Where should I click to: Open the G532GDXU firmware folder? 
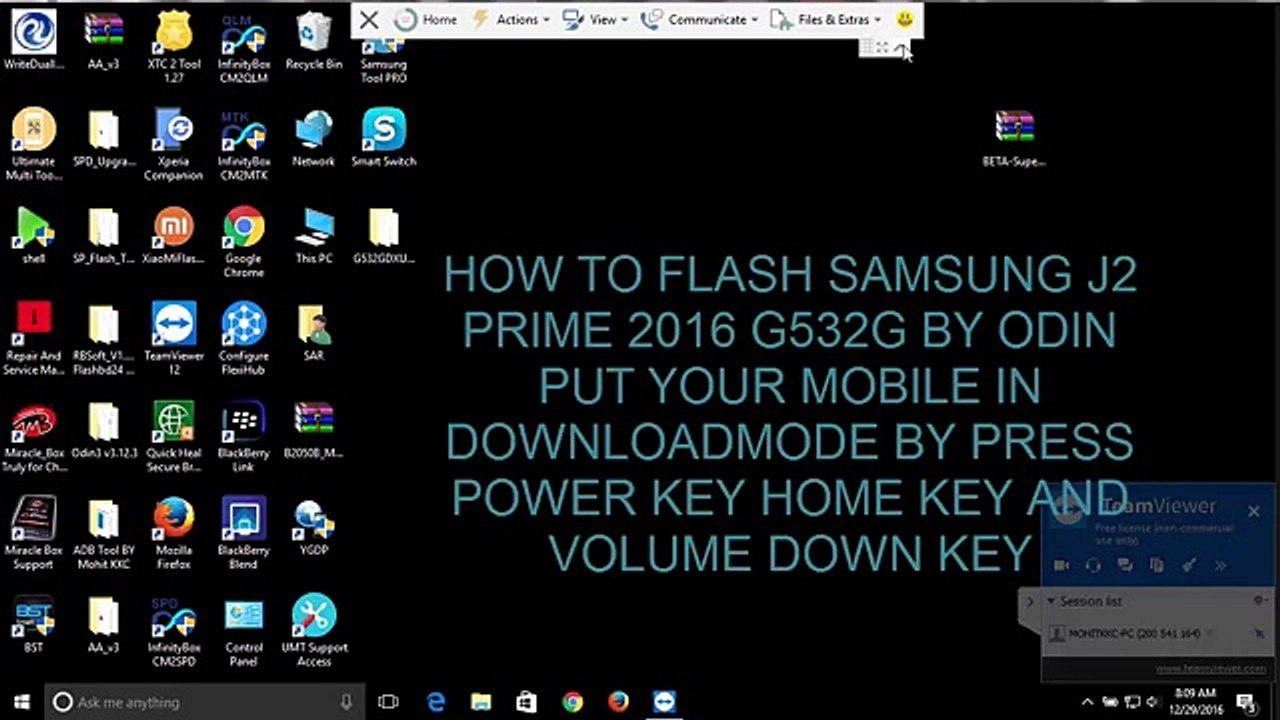click(384, 235)
